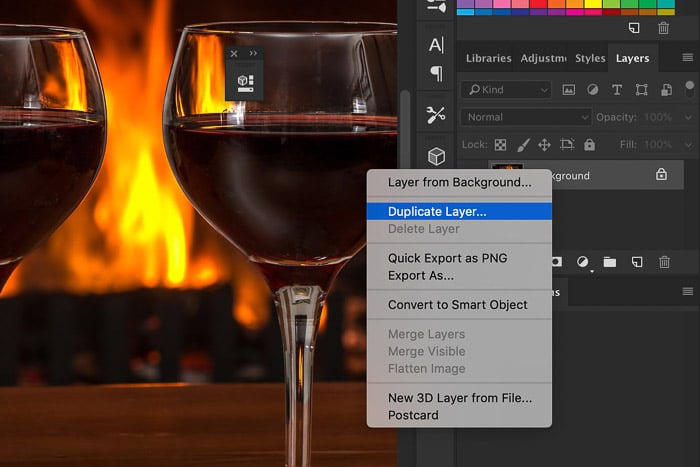The height and width of the screenshot is (467, 700).
Task: Pick the bright yellow color swatch
Action: point(593,4)
